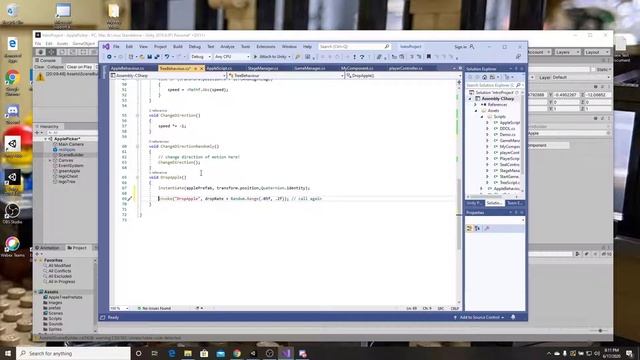
Task: Click Attach to Unity button
Action: 272,57
